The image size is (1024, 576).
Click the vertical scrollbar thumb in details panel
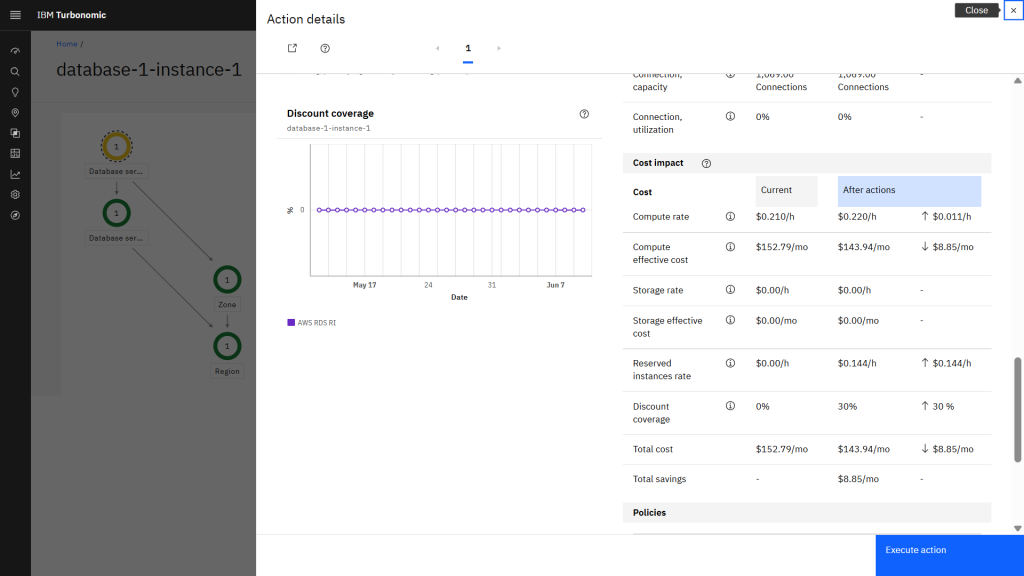pos(1017,409)
